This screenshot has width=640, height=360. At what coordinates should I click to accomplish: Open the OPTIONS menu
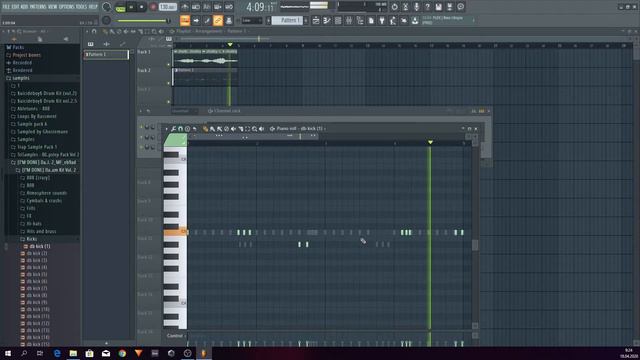click(x=67, y=7)
